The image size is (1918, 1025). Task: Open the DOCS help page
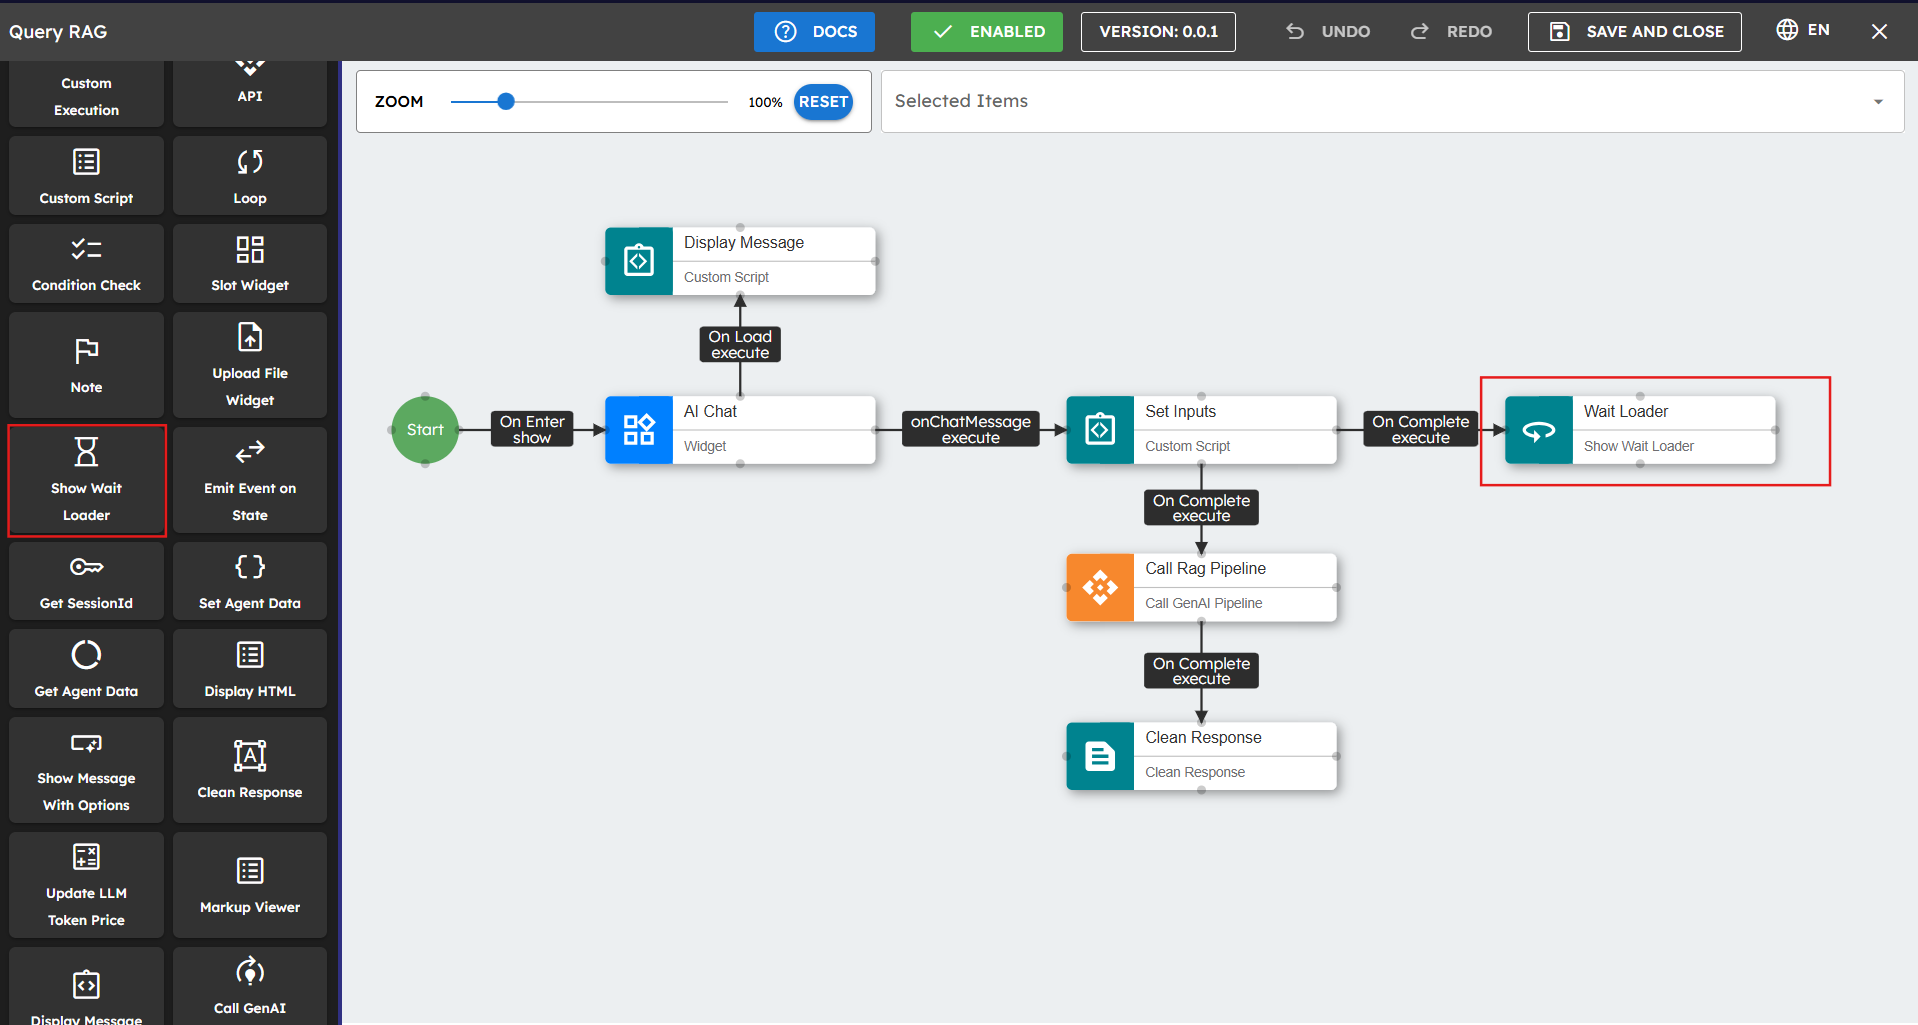[x=814, y=32]
